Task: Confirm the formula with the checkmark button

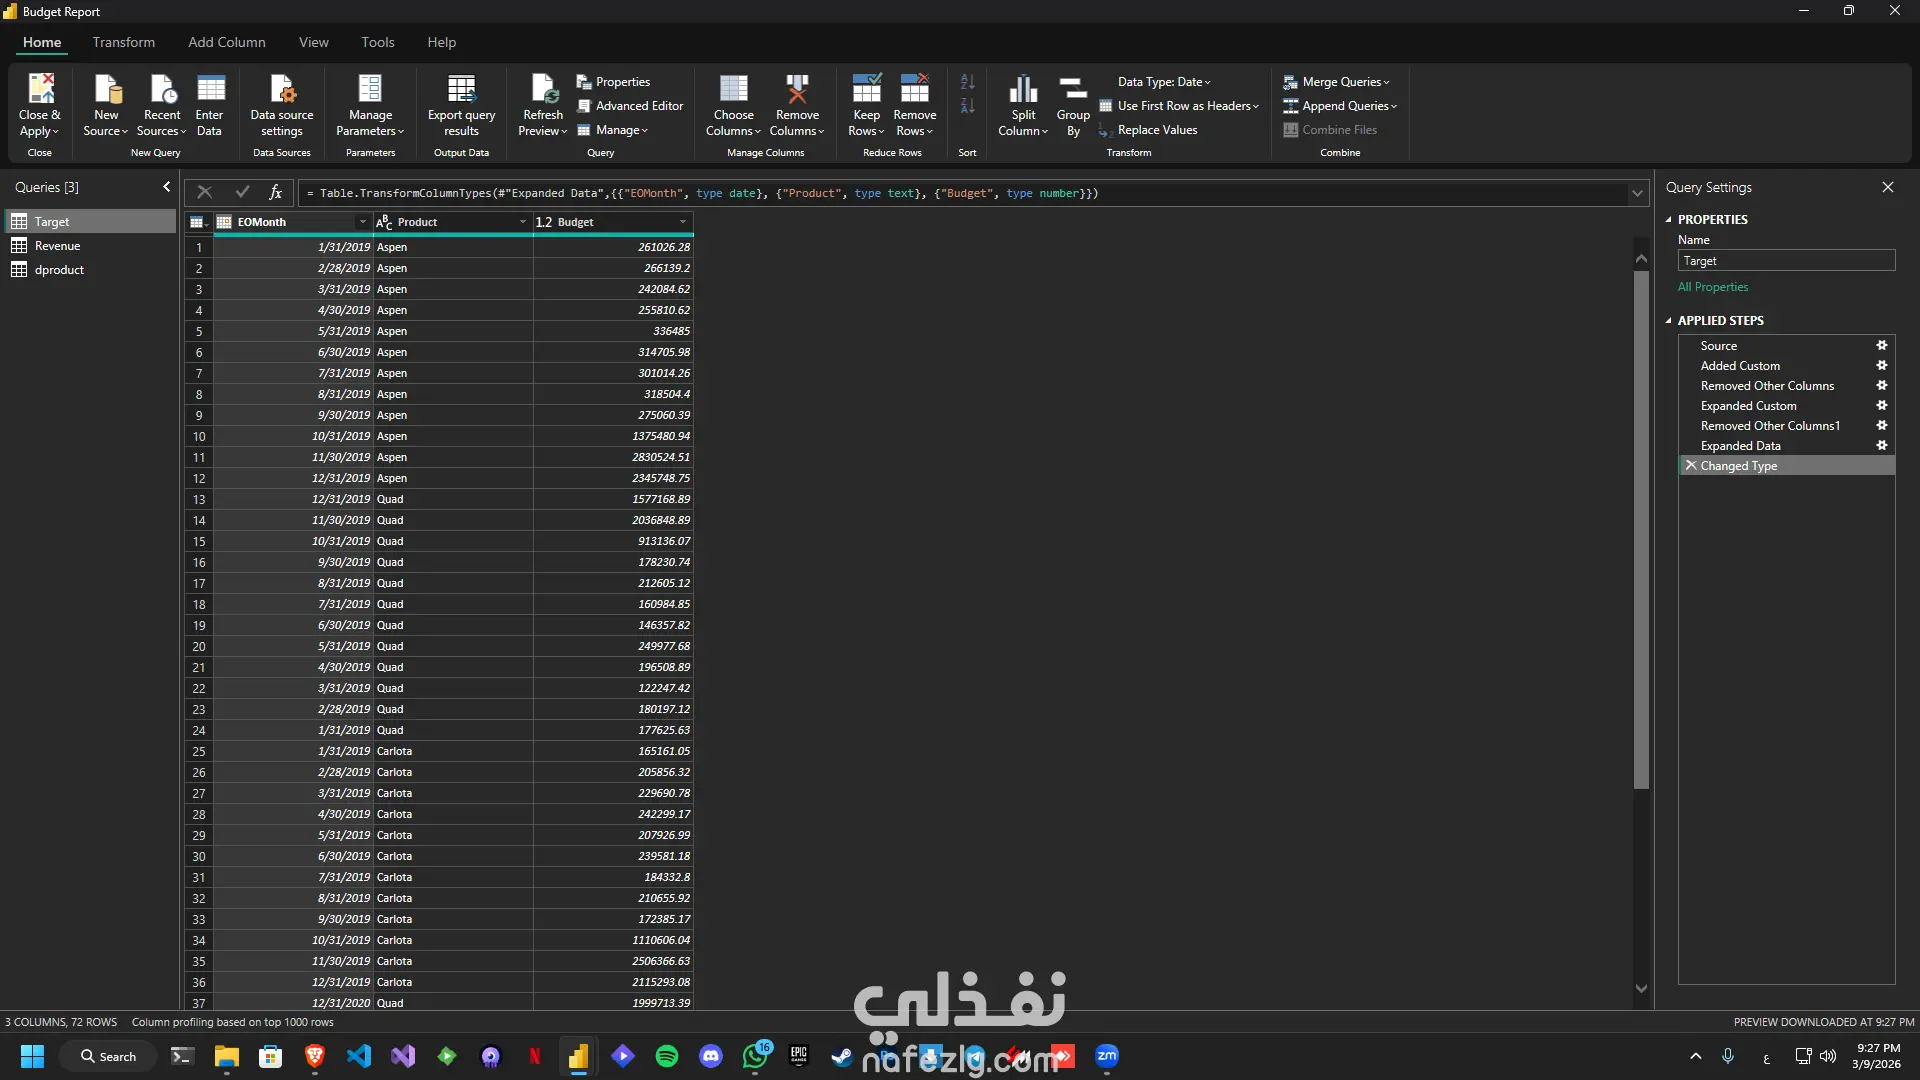Action: (x=242, y=192)
